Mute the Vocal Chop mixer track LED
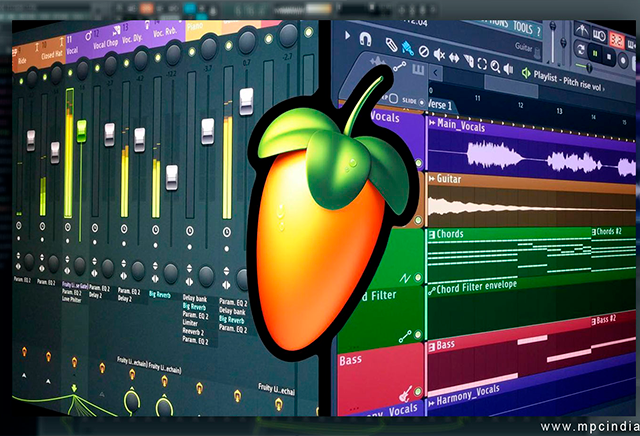The height and width of the screenshot is (436, 640). (x=97, y=67)
